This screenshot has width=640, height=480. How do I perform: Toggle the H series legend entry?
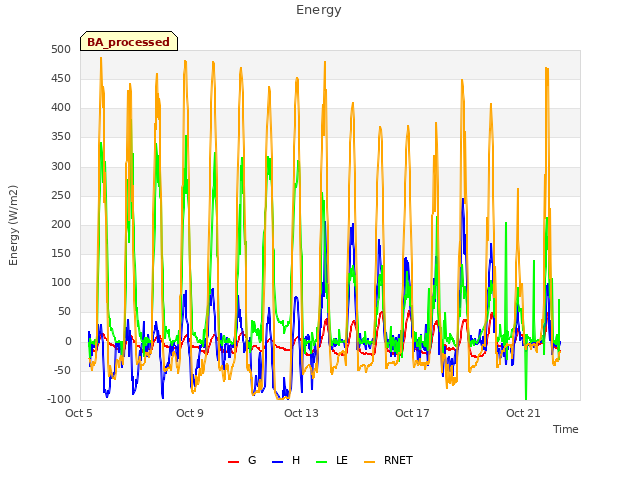click(286, 460)
